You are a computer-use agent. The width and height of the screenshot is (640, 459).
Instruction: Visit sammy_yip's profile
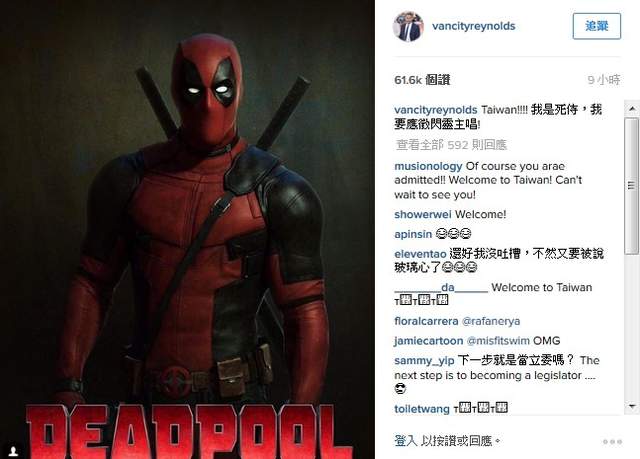point(424,361)
